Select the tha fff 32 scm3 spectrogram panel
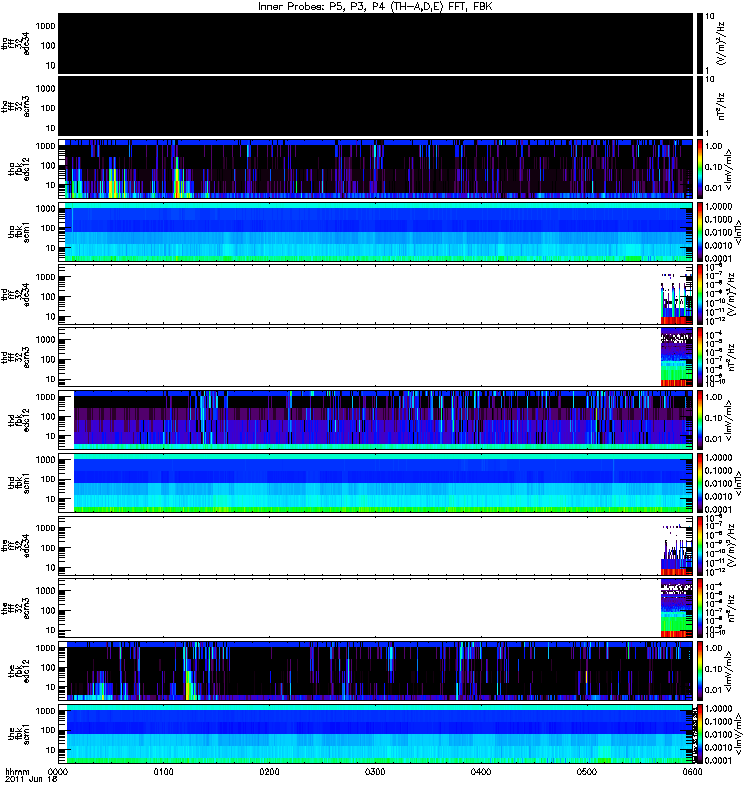This screenshot has width=750, height=800. coord(375,106)
